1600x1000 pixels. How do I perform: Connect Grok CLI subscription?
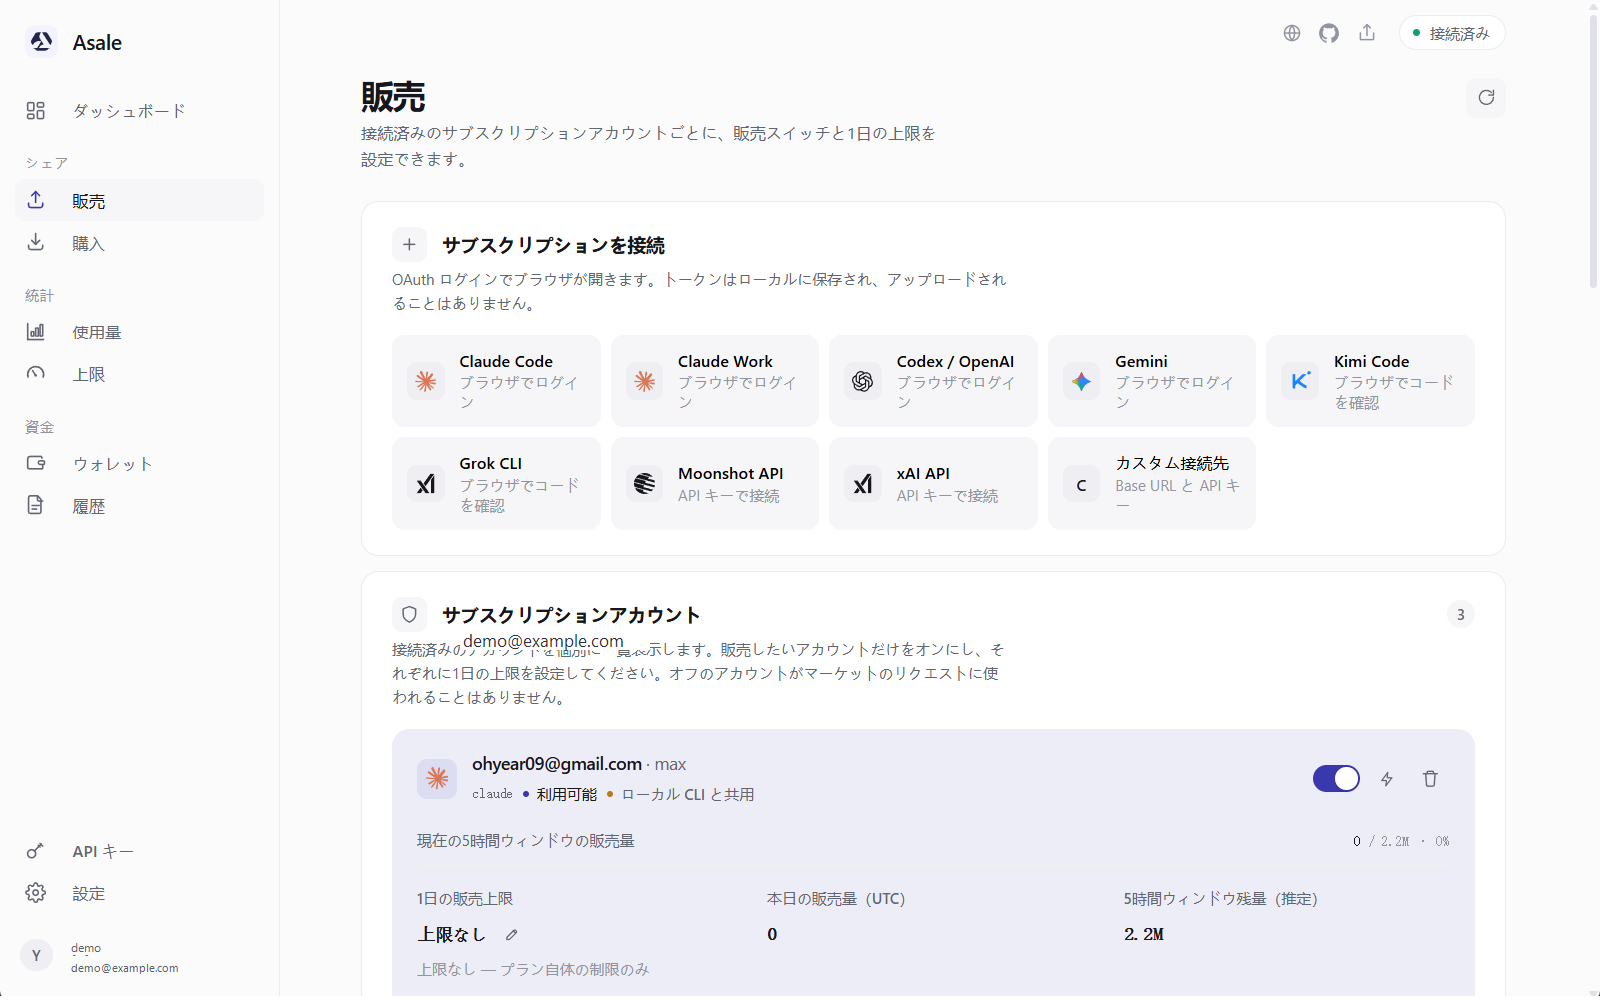496,483
